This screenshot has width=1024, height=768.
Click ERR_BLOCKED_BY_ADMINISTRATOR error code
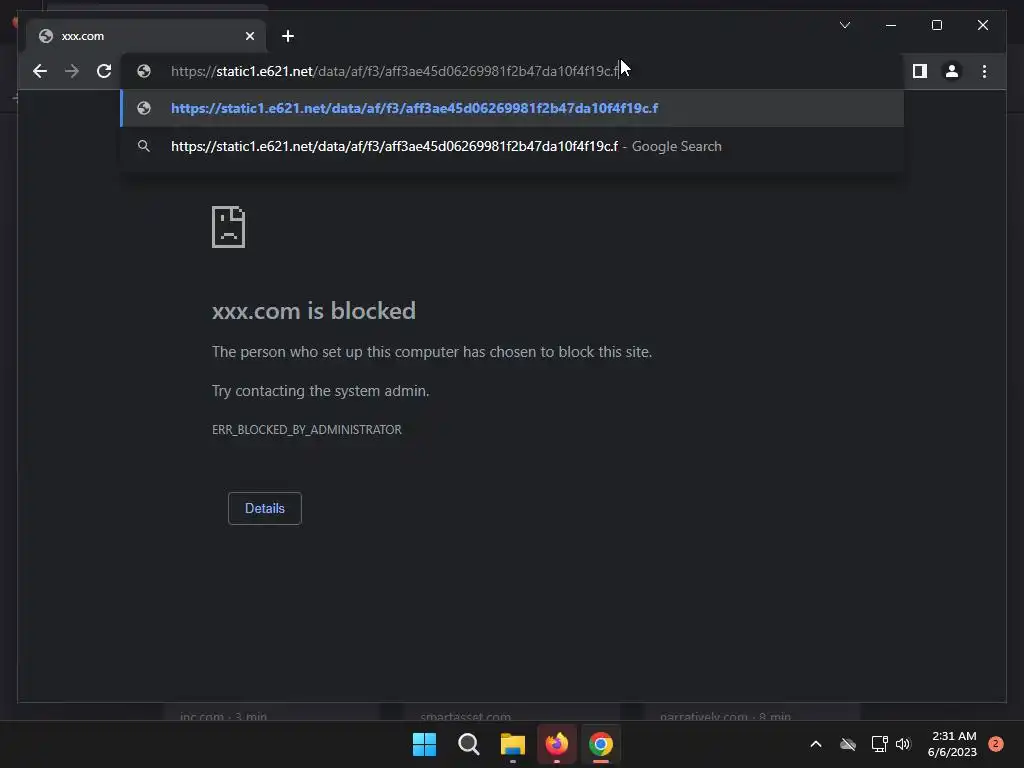pyautogui.click(x=307, y=430)
